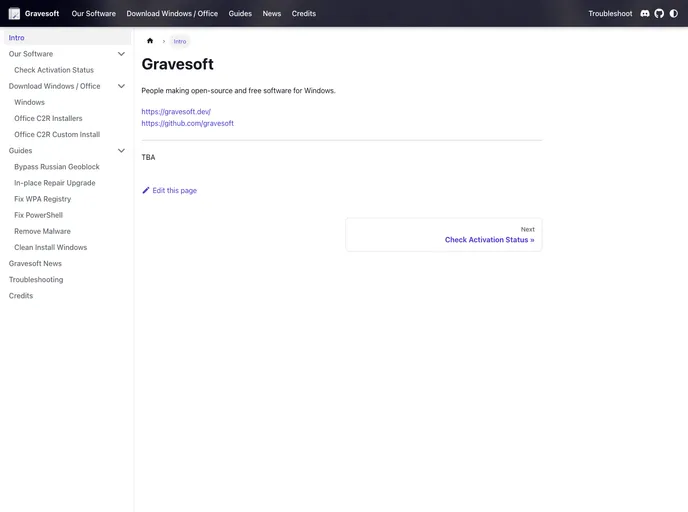The width and height of the screenshot is (688, 512).
Task: Collapse the Guides sidebar chevron
Action: (122, 150)
